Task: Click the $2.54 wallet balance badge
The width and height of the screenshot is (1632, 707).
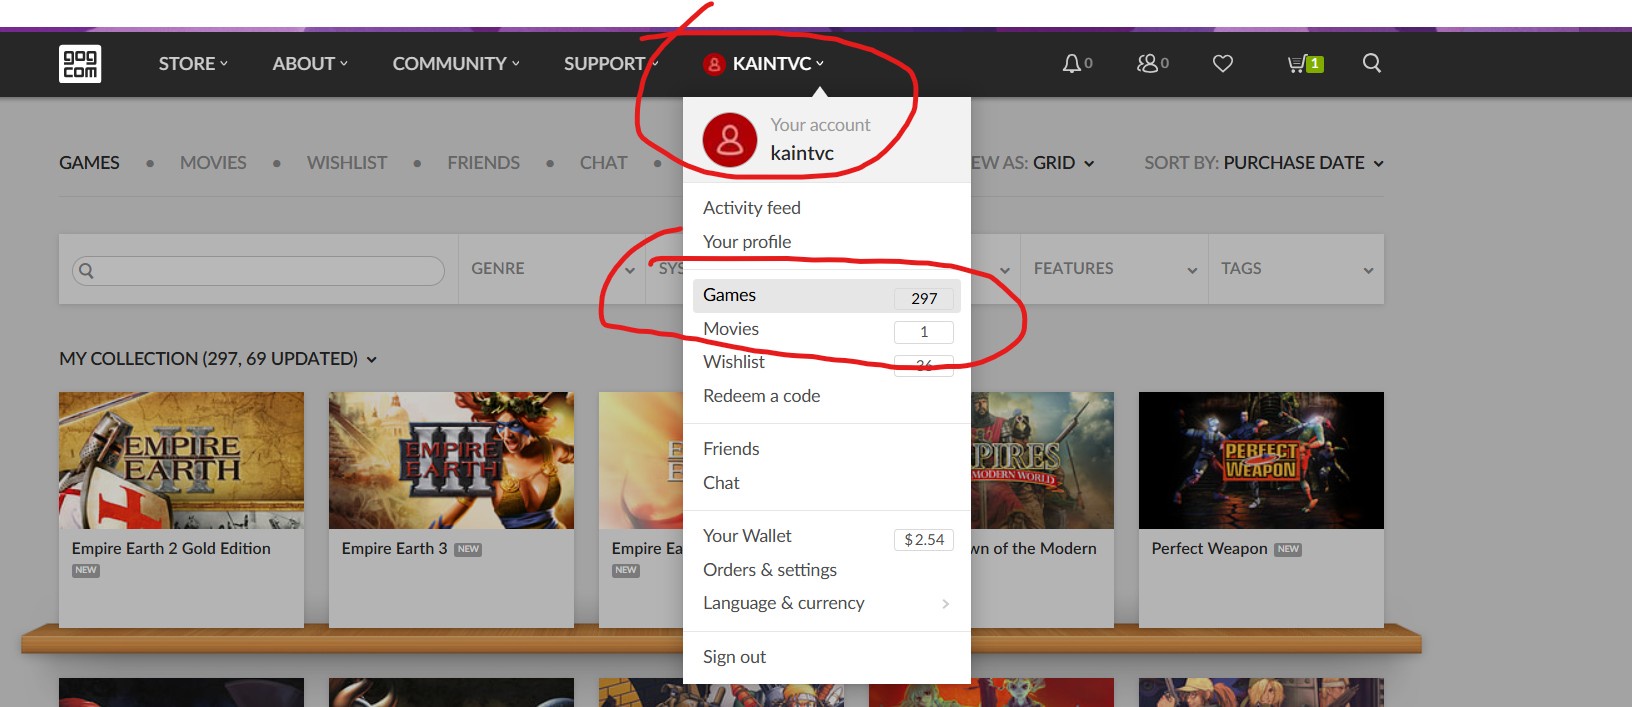Action: [924, 540]
